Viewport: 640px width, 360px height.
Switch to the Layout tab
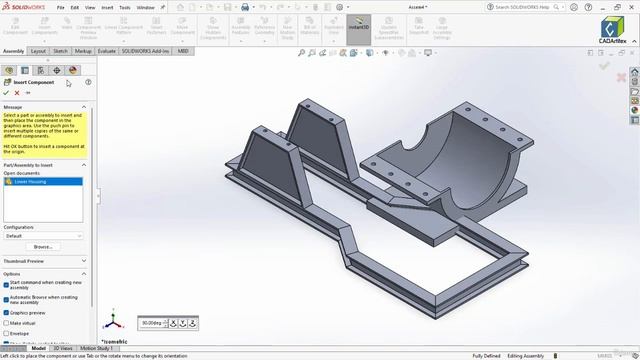pos(38,51)
